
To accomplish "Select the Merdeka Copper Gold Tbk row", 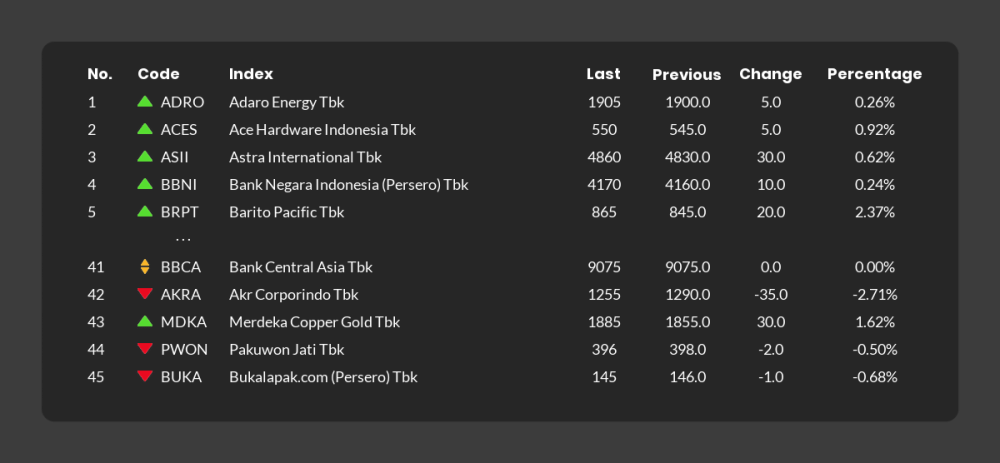I will [314, 322].
